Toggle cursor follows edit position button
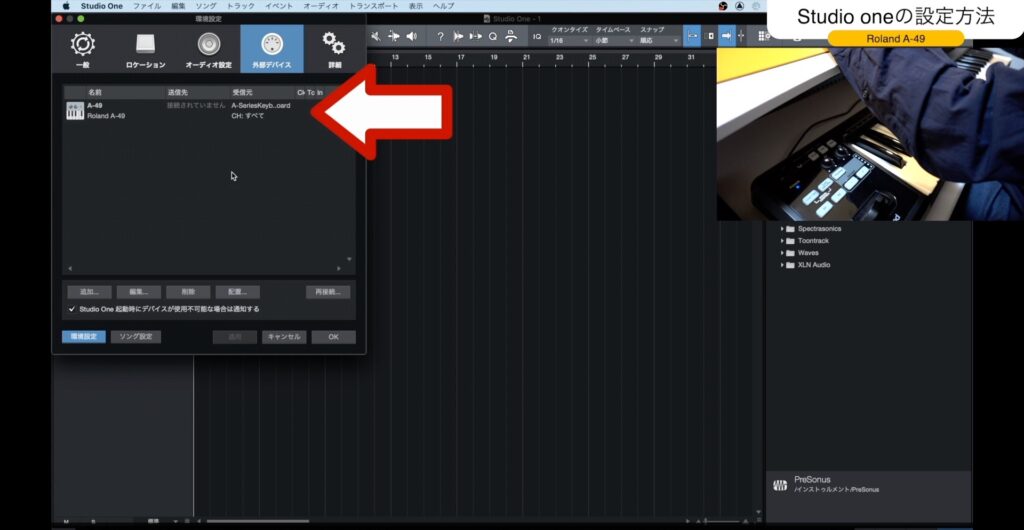 741,37
